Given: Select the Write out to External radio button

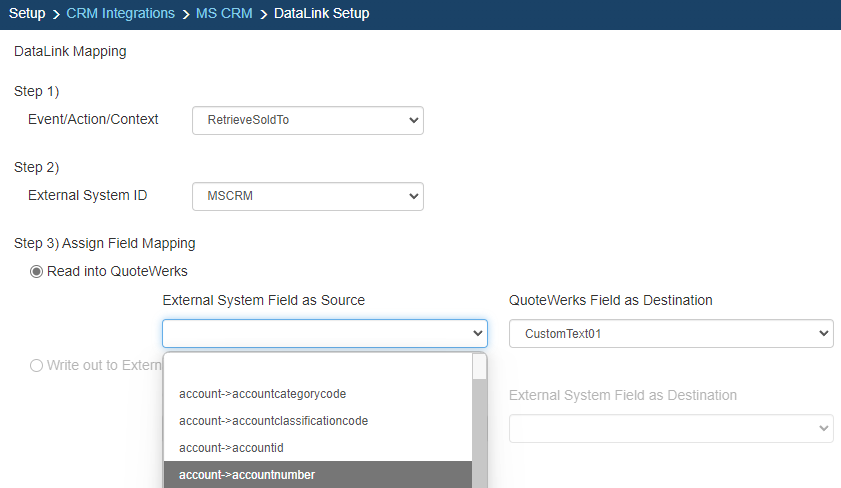Looking at the screenshot, I should [x=37, y=365].
